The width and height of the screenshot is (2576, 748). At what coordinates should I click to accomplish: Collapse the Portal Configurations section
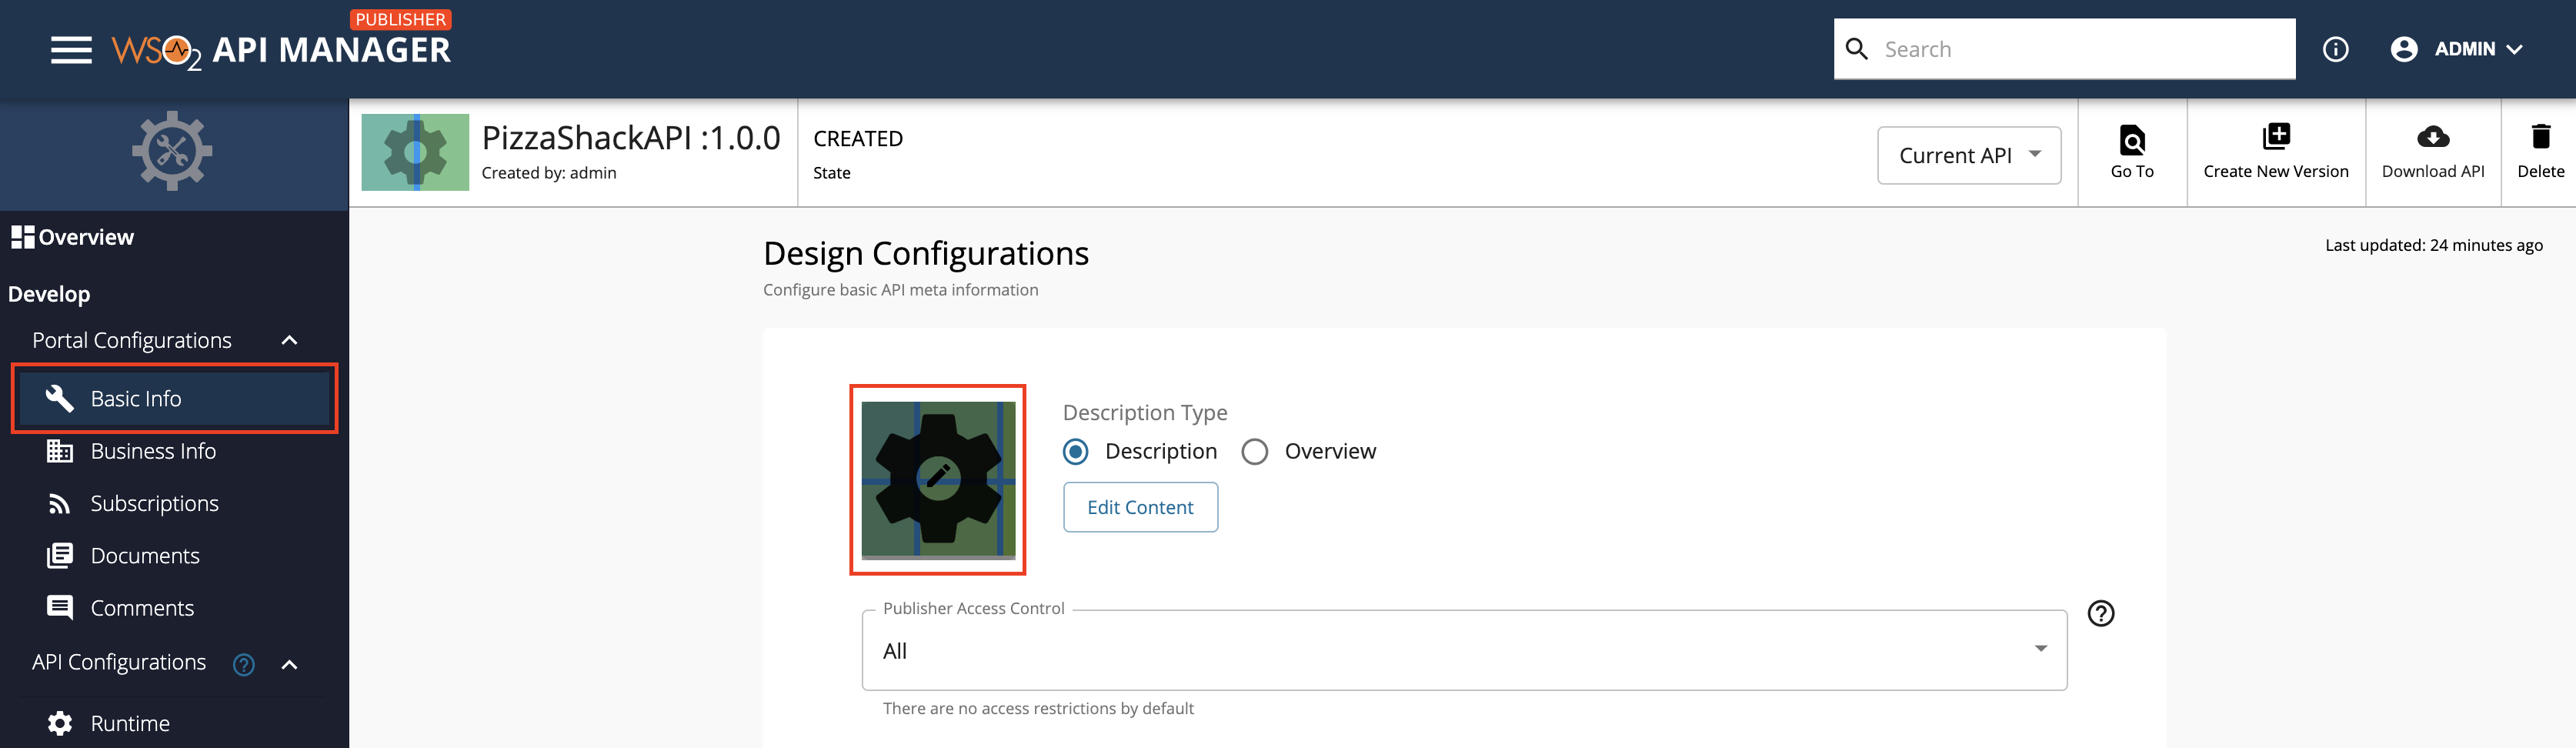click(x=290, y=340)
